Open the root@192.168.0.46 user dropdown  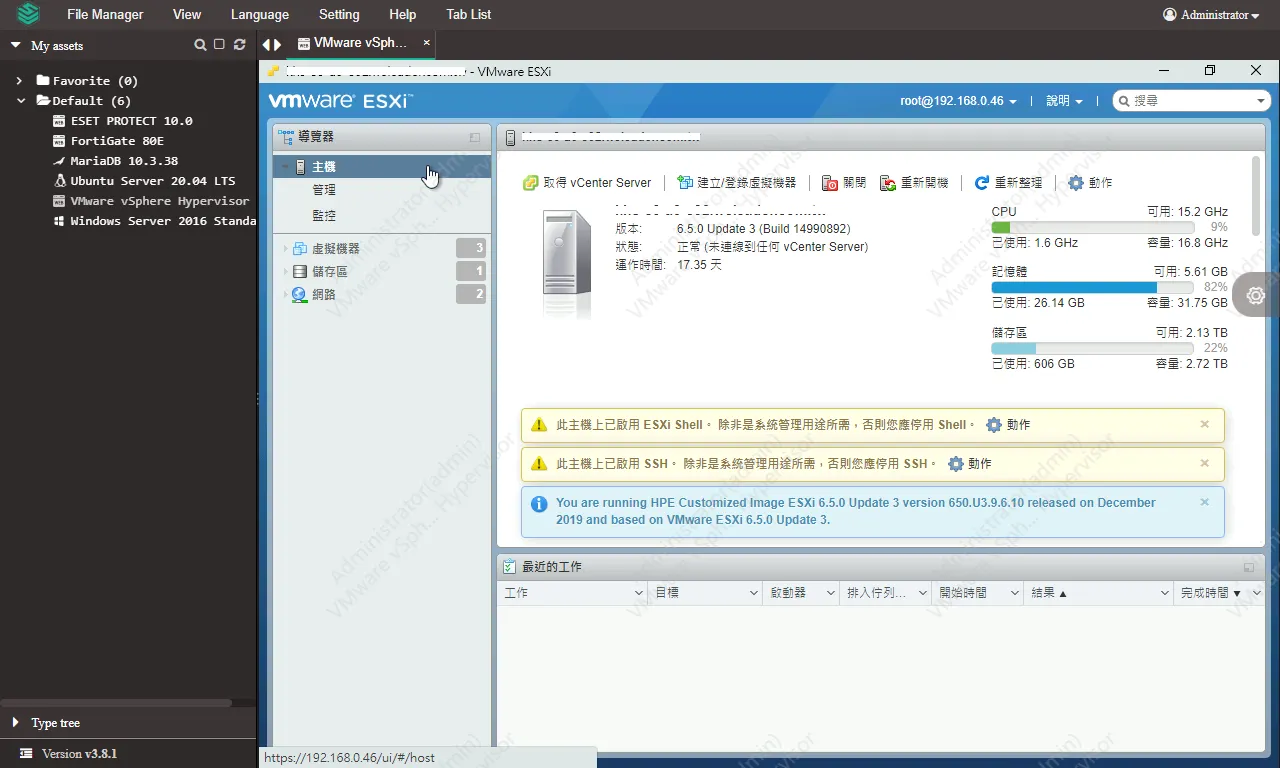click(958, 101)
